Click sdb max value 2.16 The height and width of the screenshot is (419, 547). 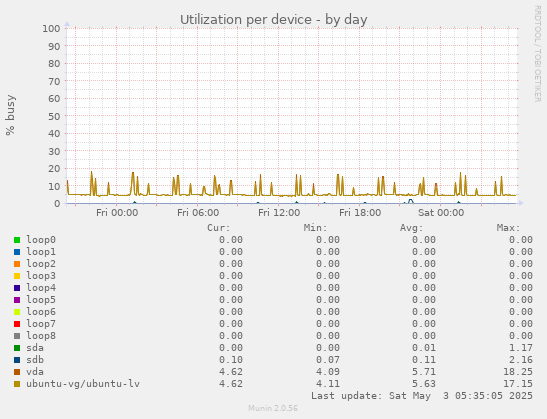521,360
